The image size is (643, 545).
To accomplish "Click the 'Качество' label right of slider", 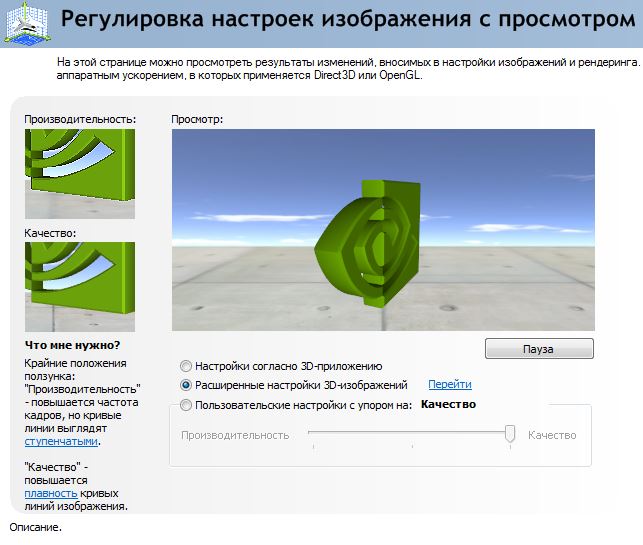I will coord(552,435).
